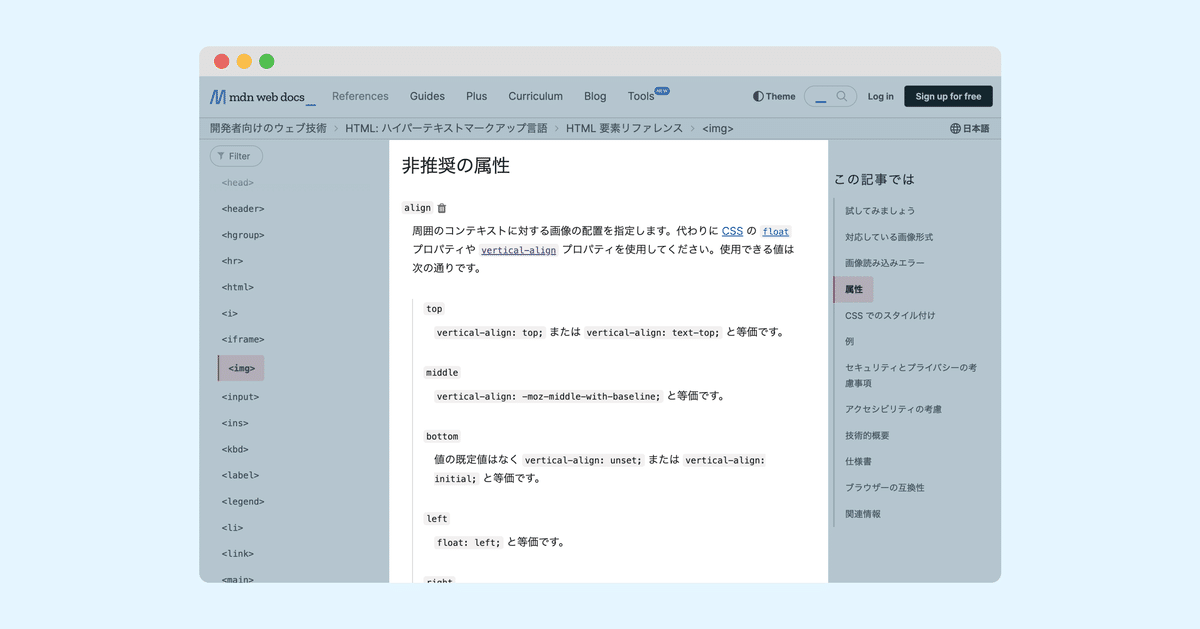Screen dimensions: 1200x629
Task: Select <iframe> in the element sidebar
Action: pos(241,339)
